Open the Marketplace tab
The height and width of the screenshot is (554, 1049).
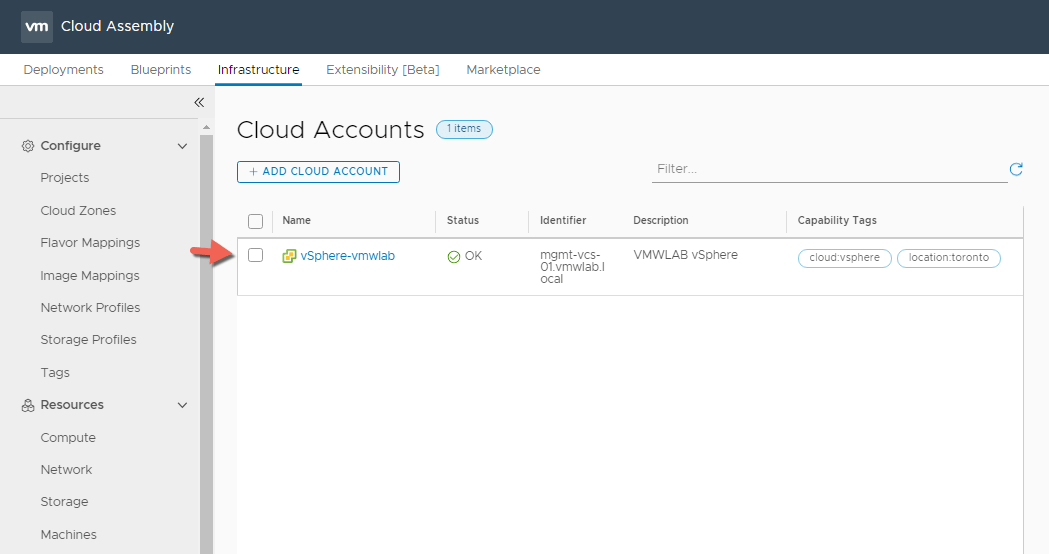pyautogui.click(x=503, y=70)
